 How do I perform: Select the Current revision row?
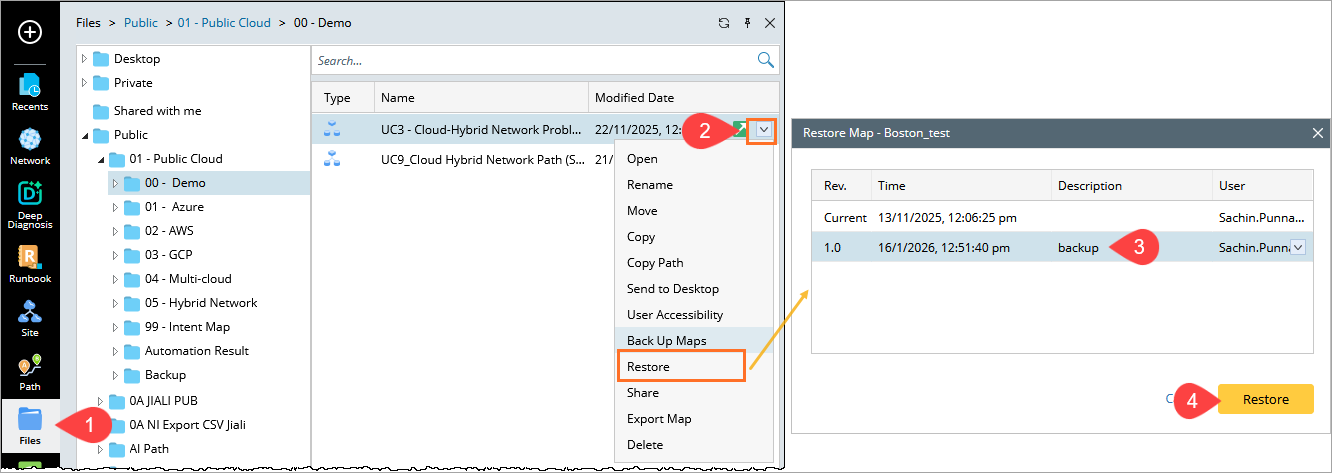1062,217
